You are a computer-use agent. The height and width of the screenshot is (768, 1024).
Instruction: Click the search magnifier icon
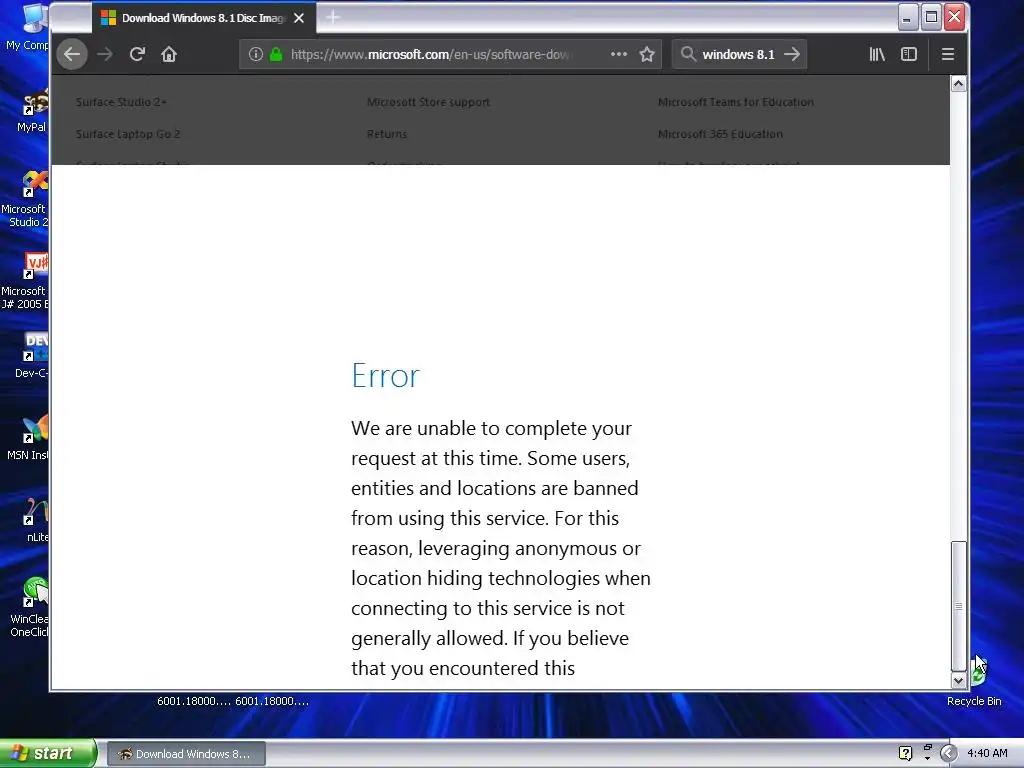click(688, 54)
